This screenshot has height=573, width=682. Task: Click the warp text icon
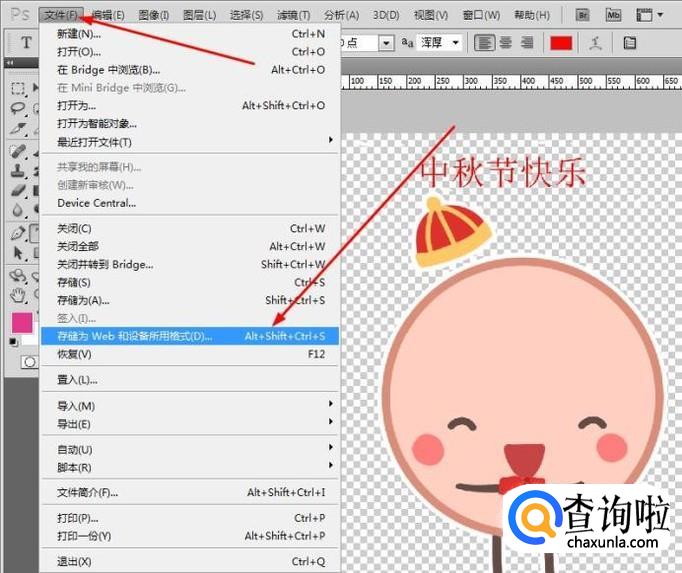[595, 43]
